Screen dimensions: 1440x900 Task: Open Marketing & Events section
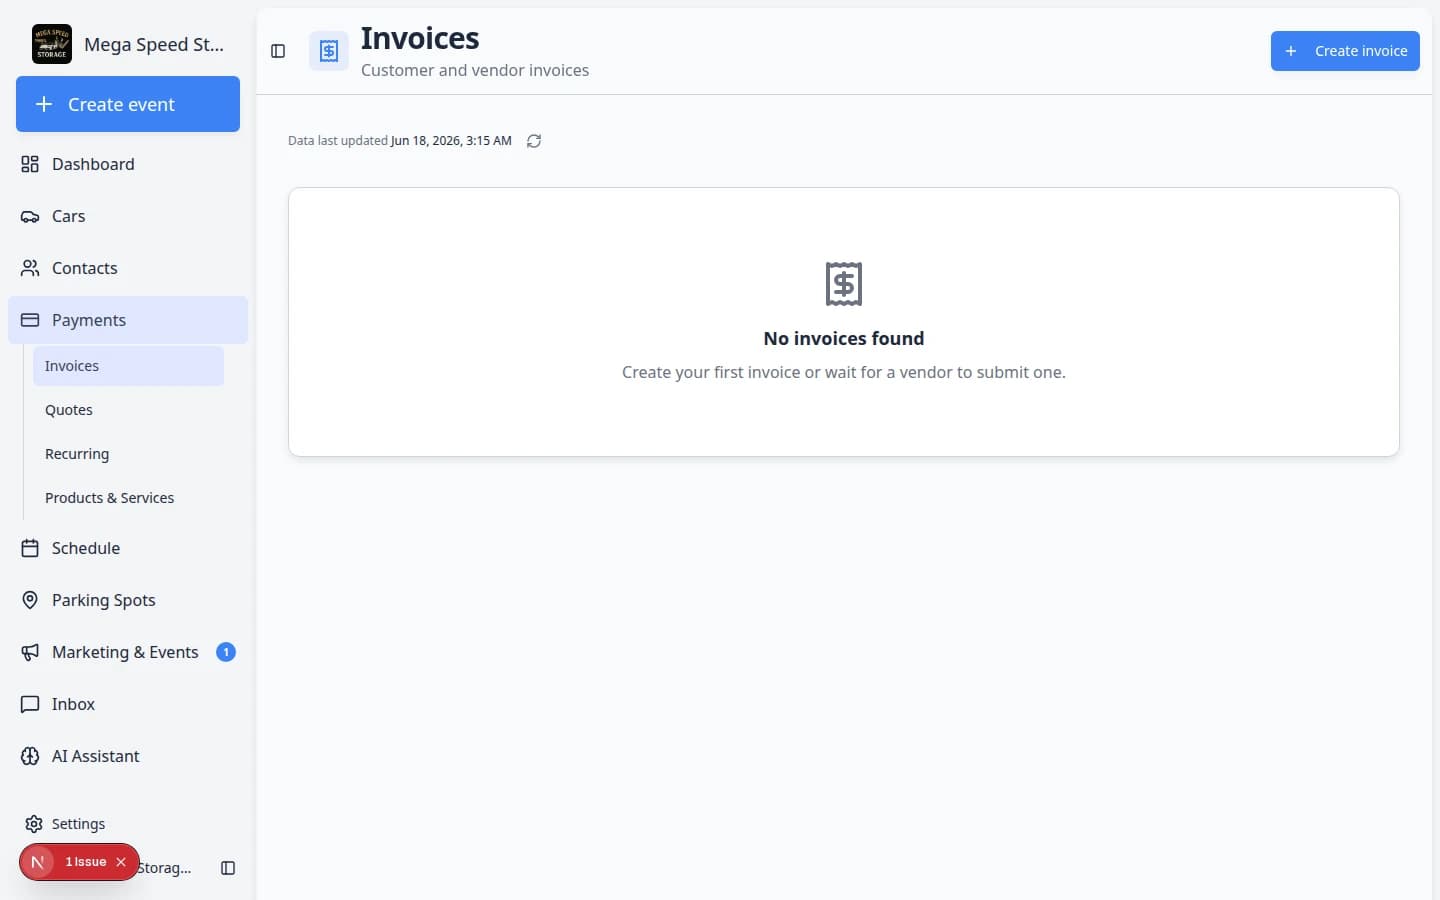pyautogui.click(x=128, y=652)
